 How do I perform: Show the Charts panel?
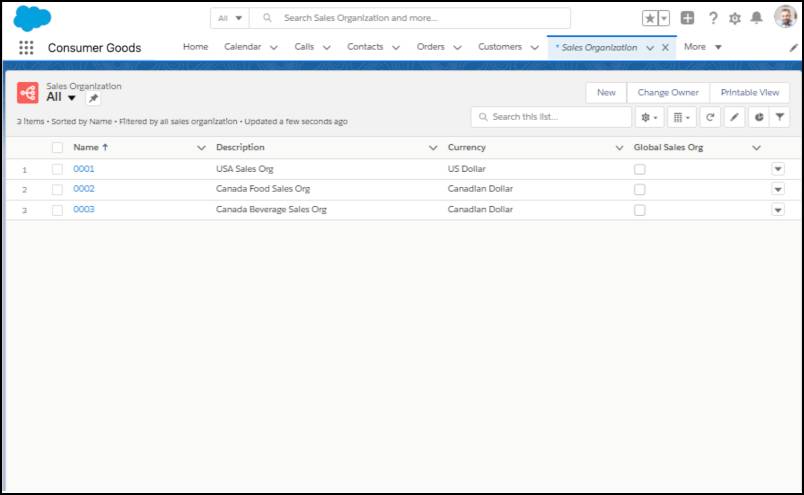759,117
